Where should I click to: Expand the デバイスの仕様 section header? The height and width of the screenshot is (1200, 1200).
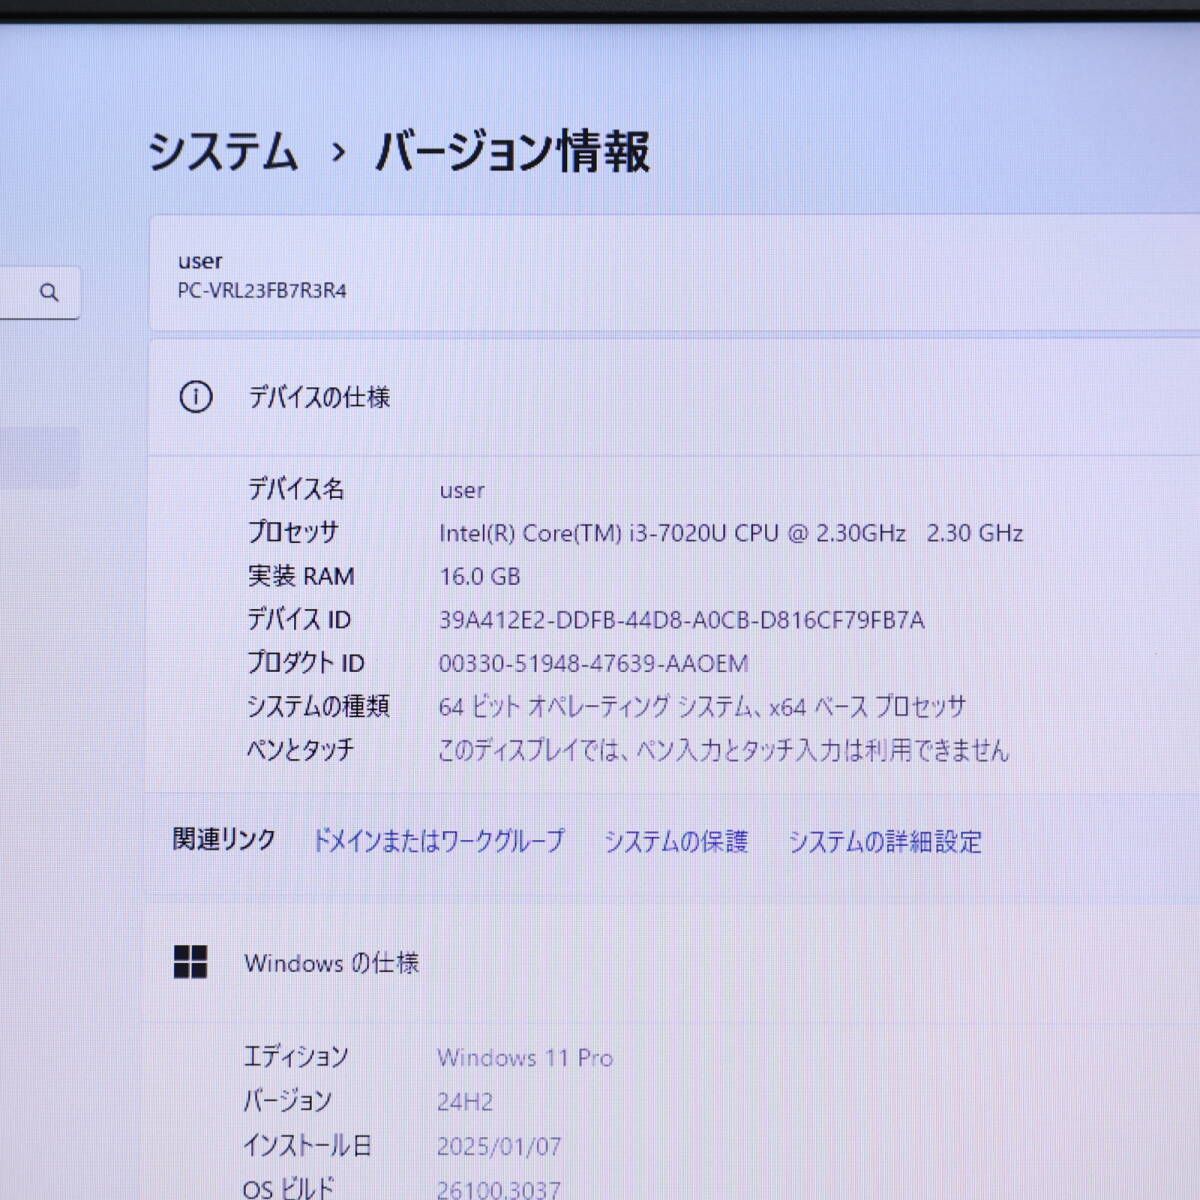pos(675,397)
